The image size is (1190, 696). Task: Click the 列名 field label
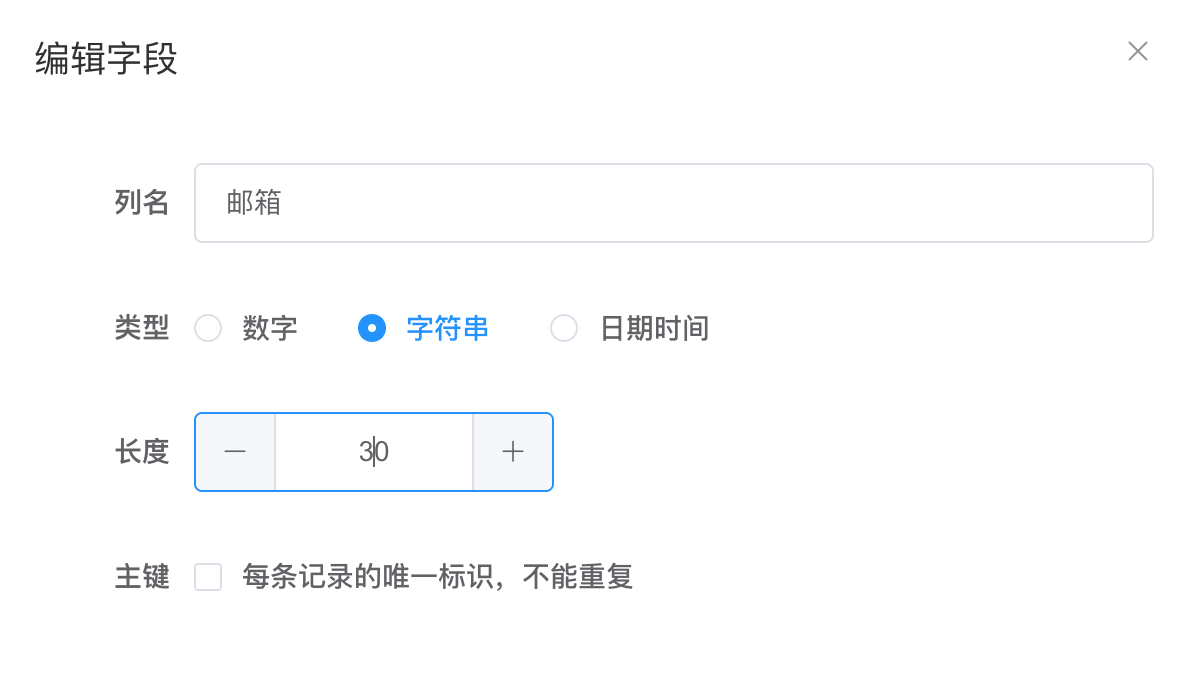[142, 203]
